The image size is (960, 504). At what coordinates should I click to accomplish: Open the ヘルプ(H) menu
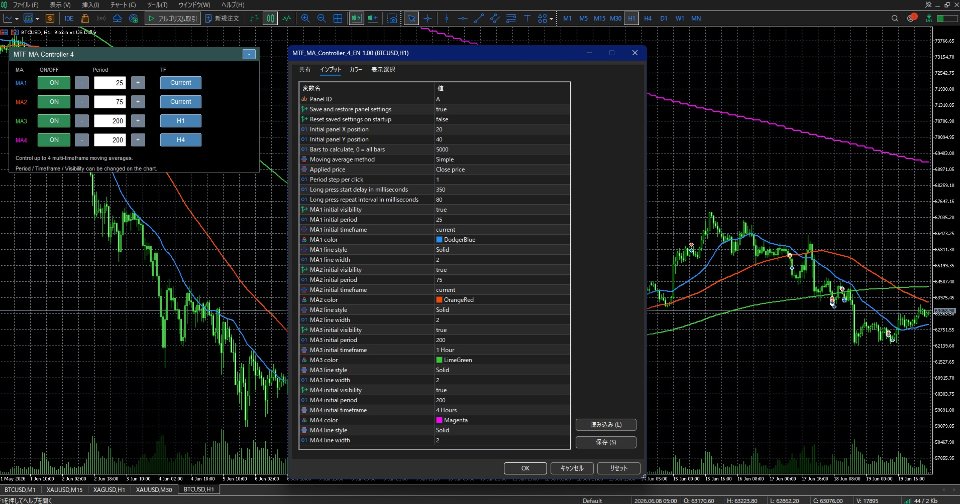(232, 4)
